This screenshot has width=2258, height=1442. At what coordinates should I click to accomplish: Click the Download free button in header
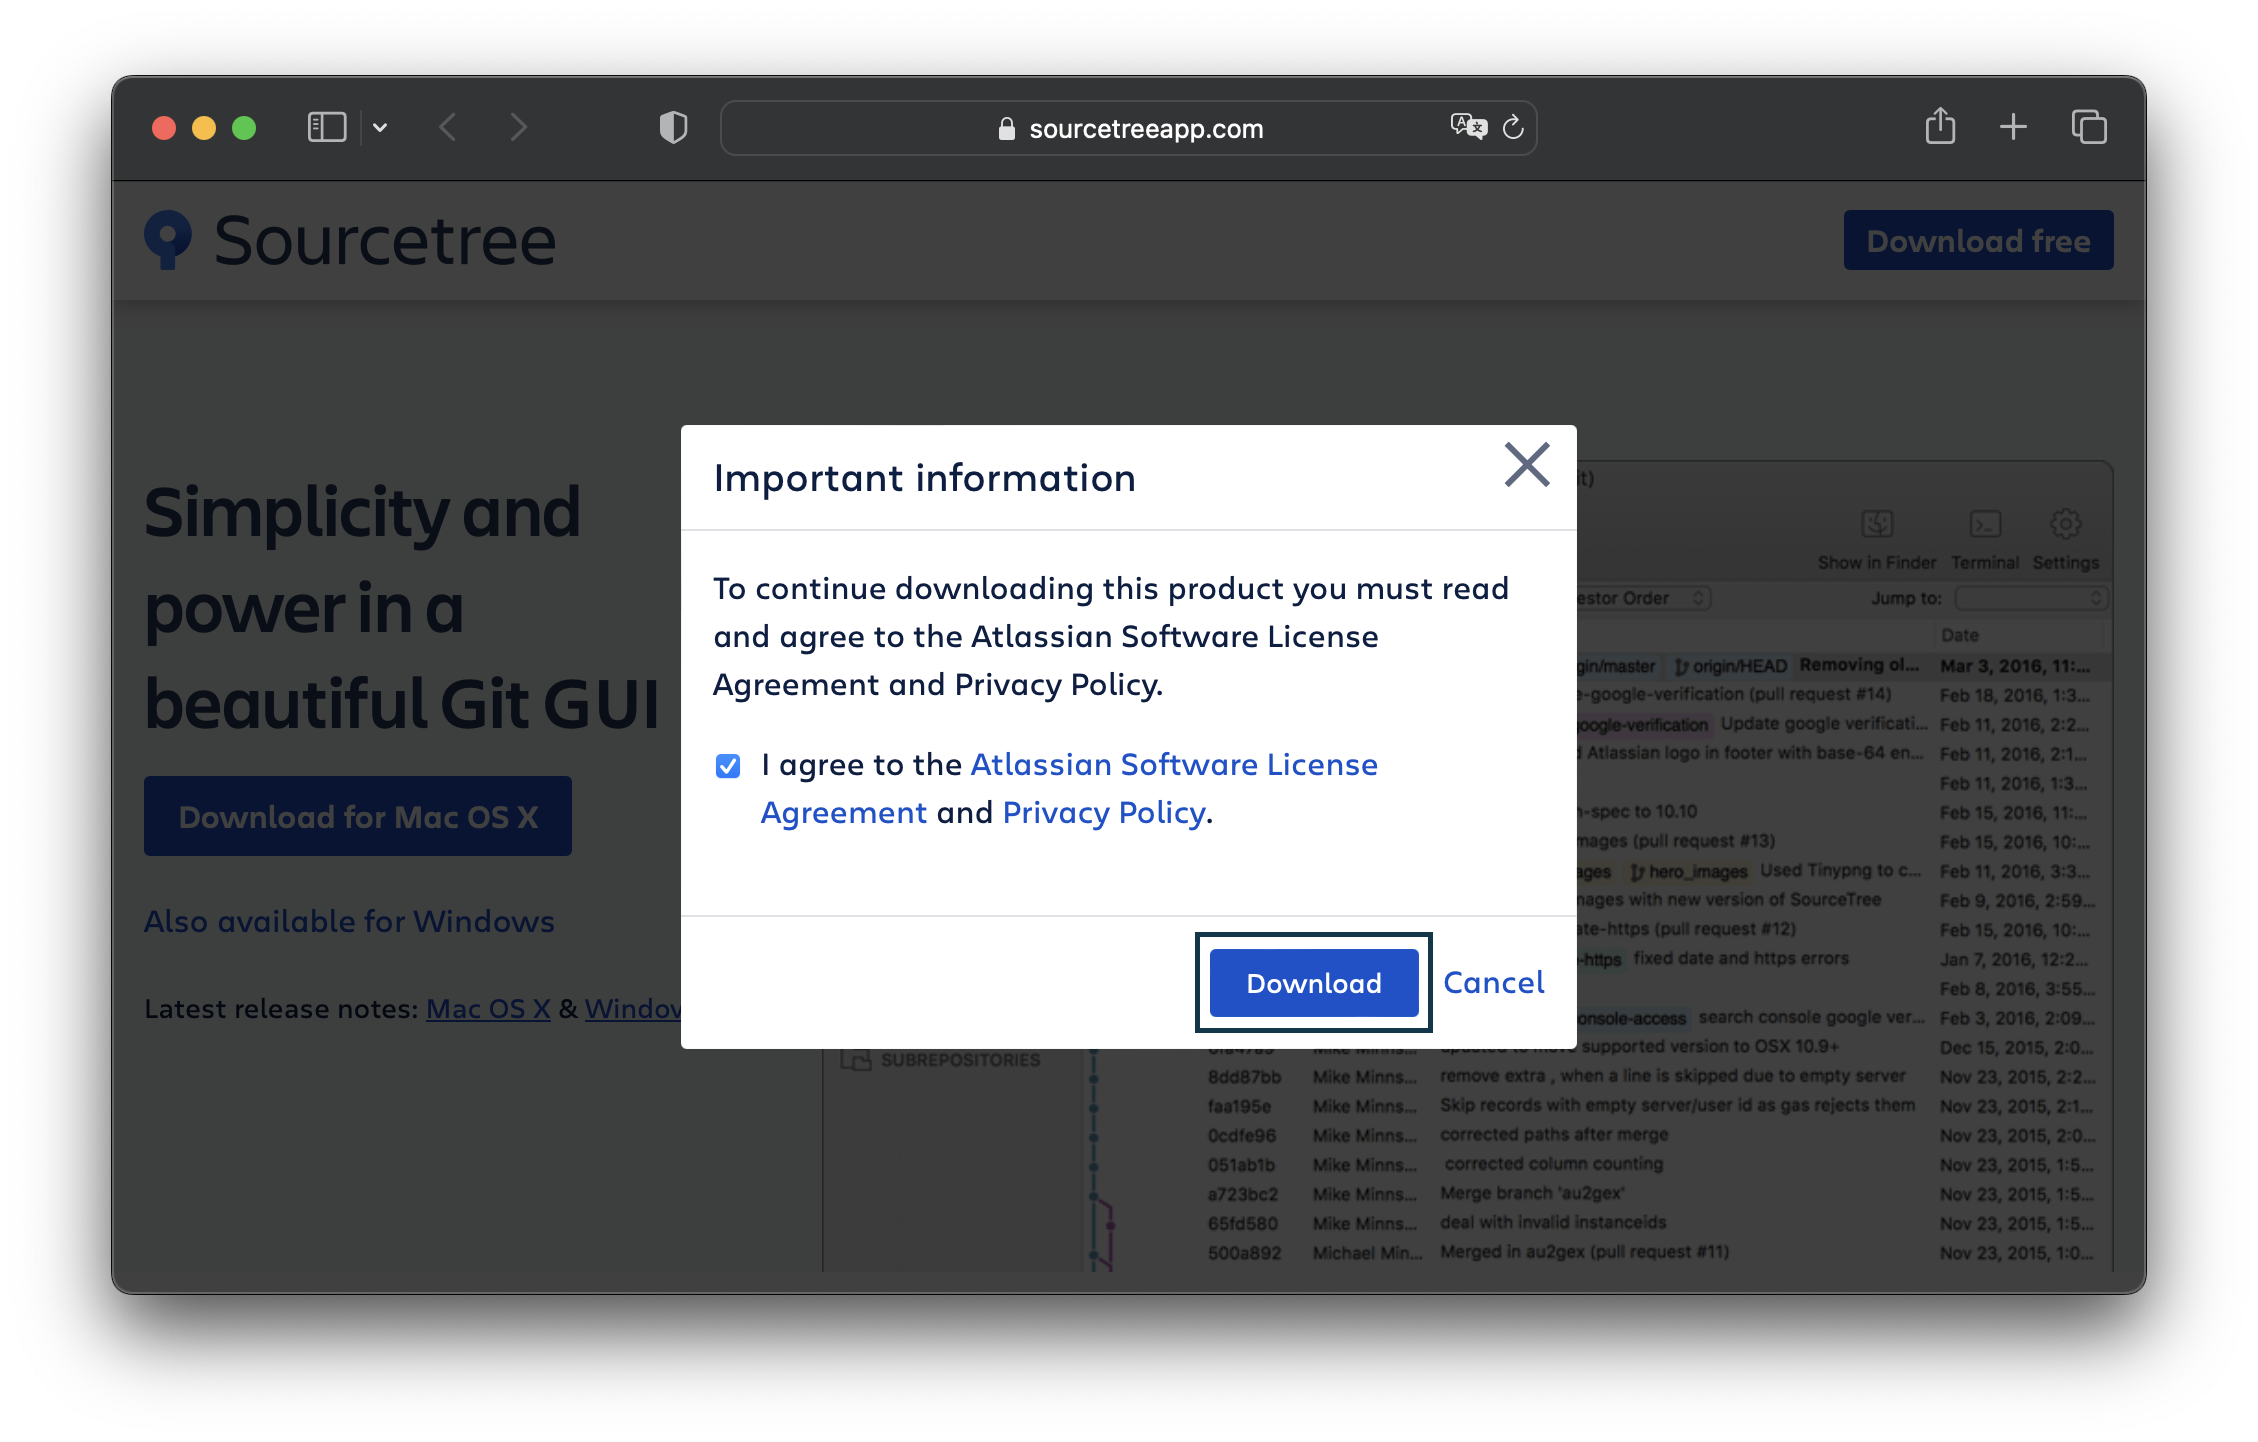(x=1977, y=241)
